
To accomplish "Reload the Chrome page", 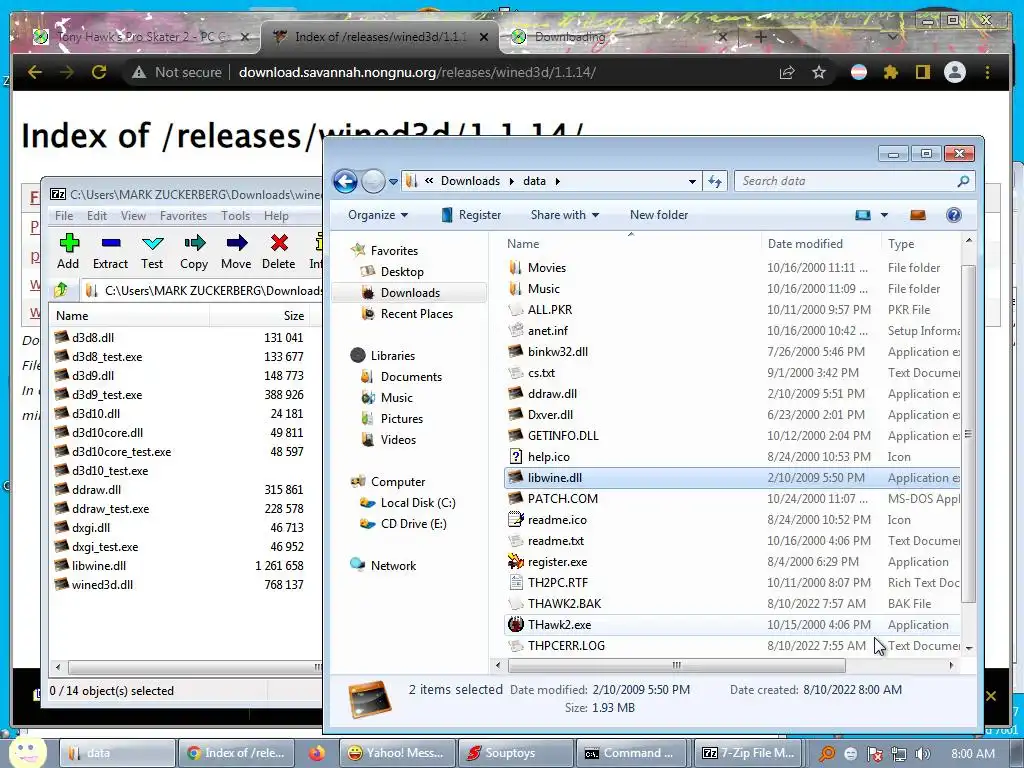I will tap(99, 72).
